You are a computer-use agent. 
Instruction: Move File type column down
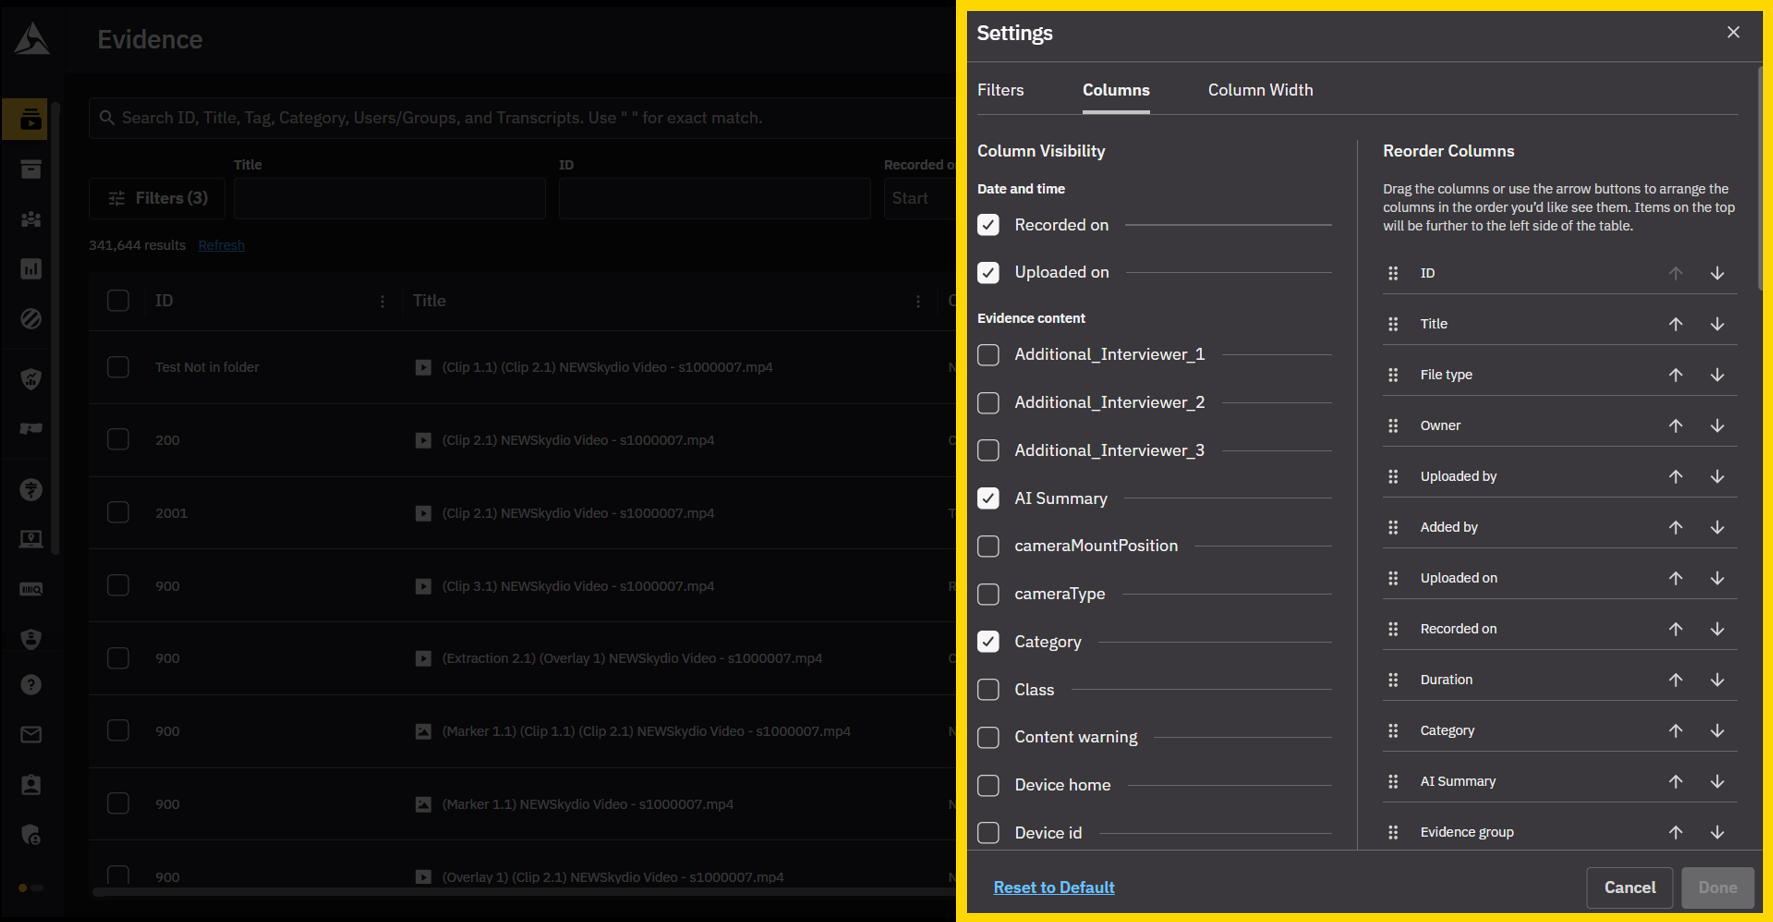[1717, 375]
